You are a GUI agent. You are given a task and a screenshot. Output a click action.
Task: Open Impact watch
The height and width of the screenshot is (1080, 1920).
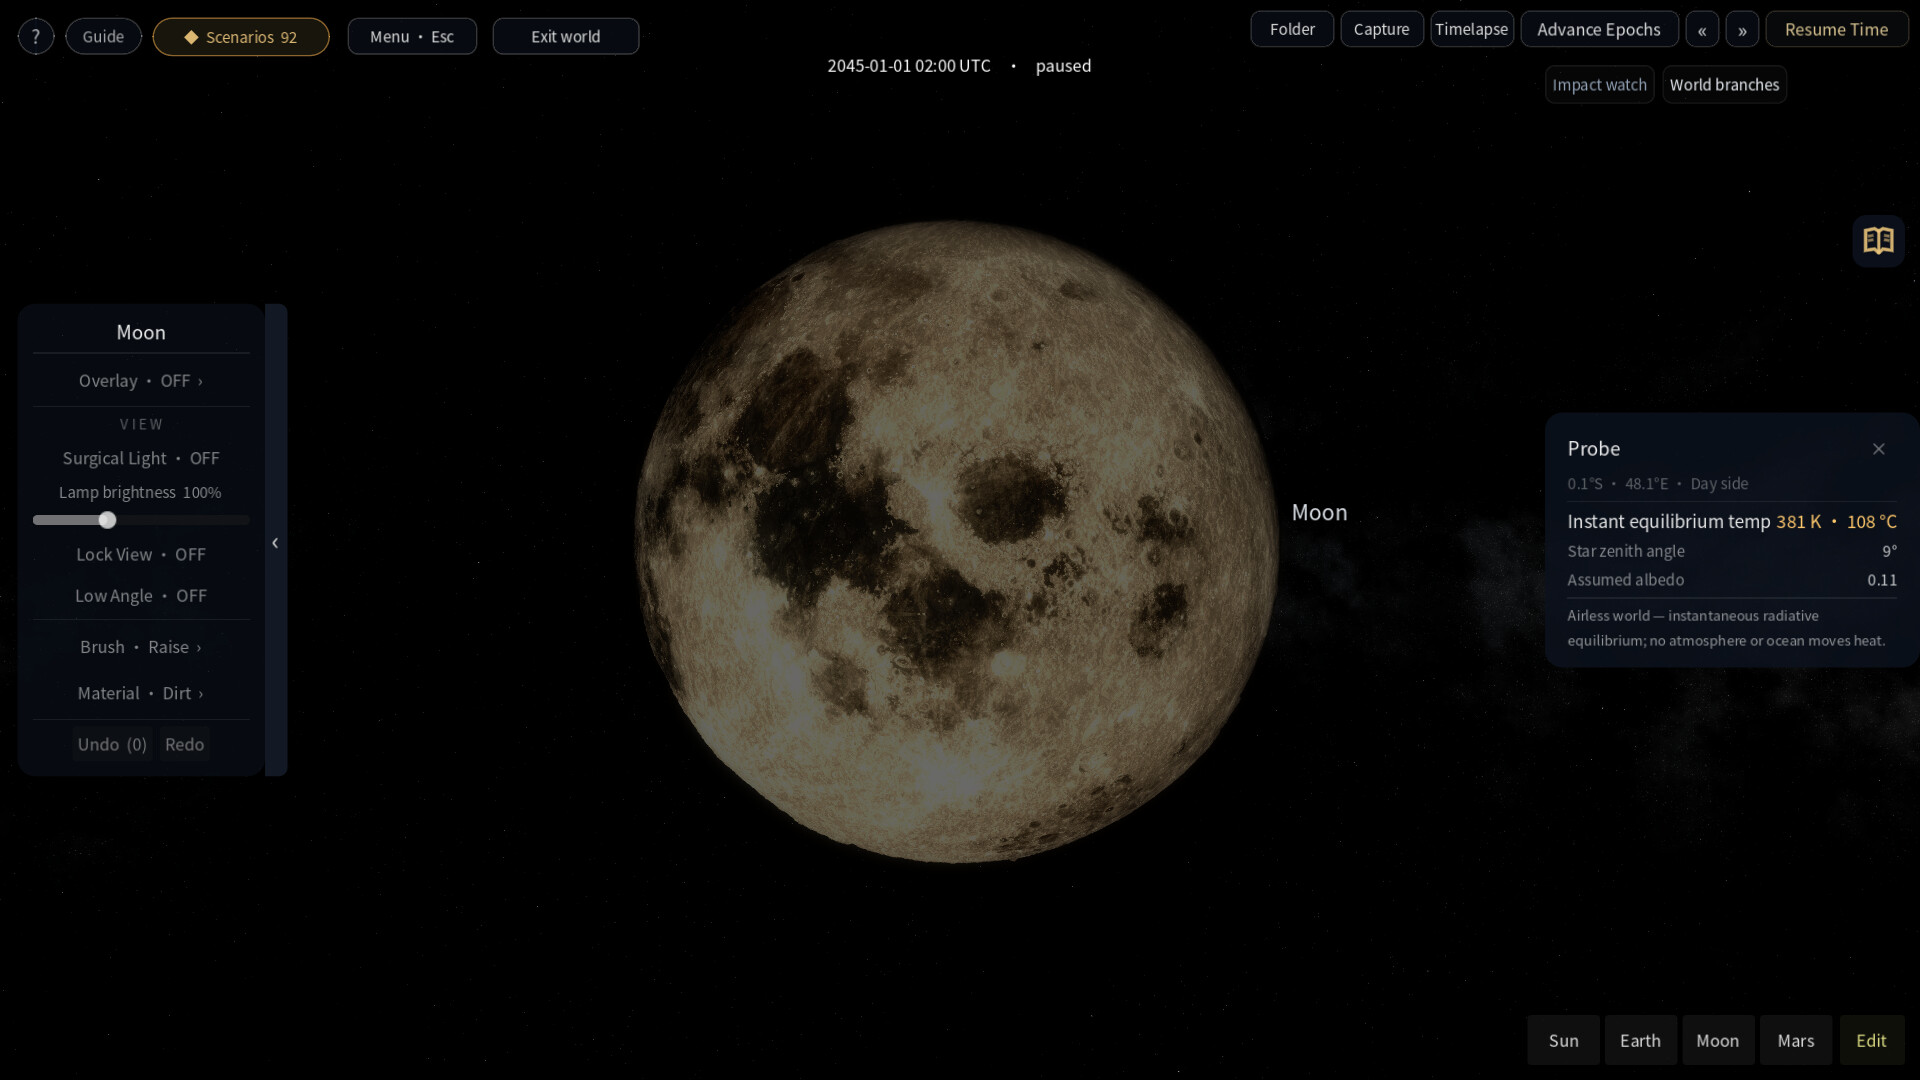[x=1599, y=85]
